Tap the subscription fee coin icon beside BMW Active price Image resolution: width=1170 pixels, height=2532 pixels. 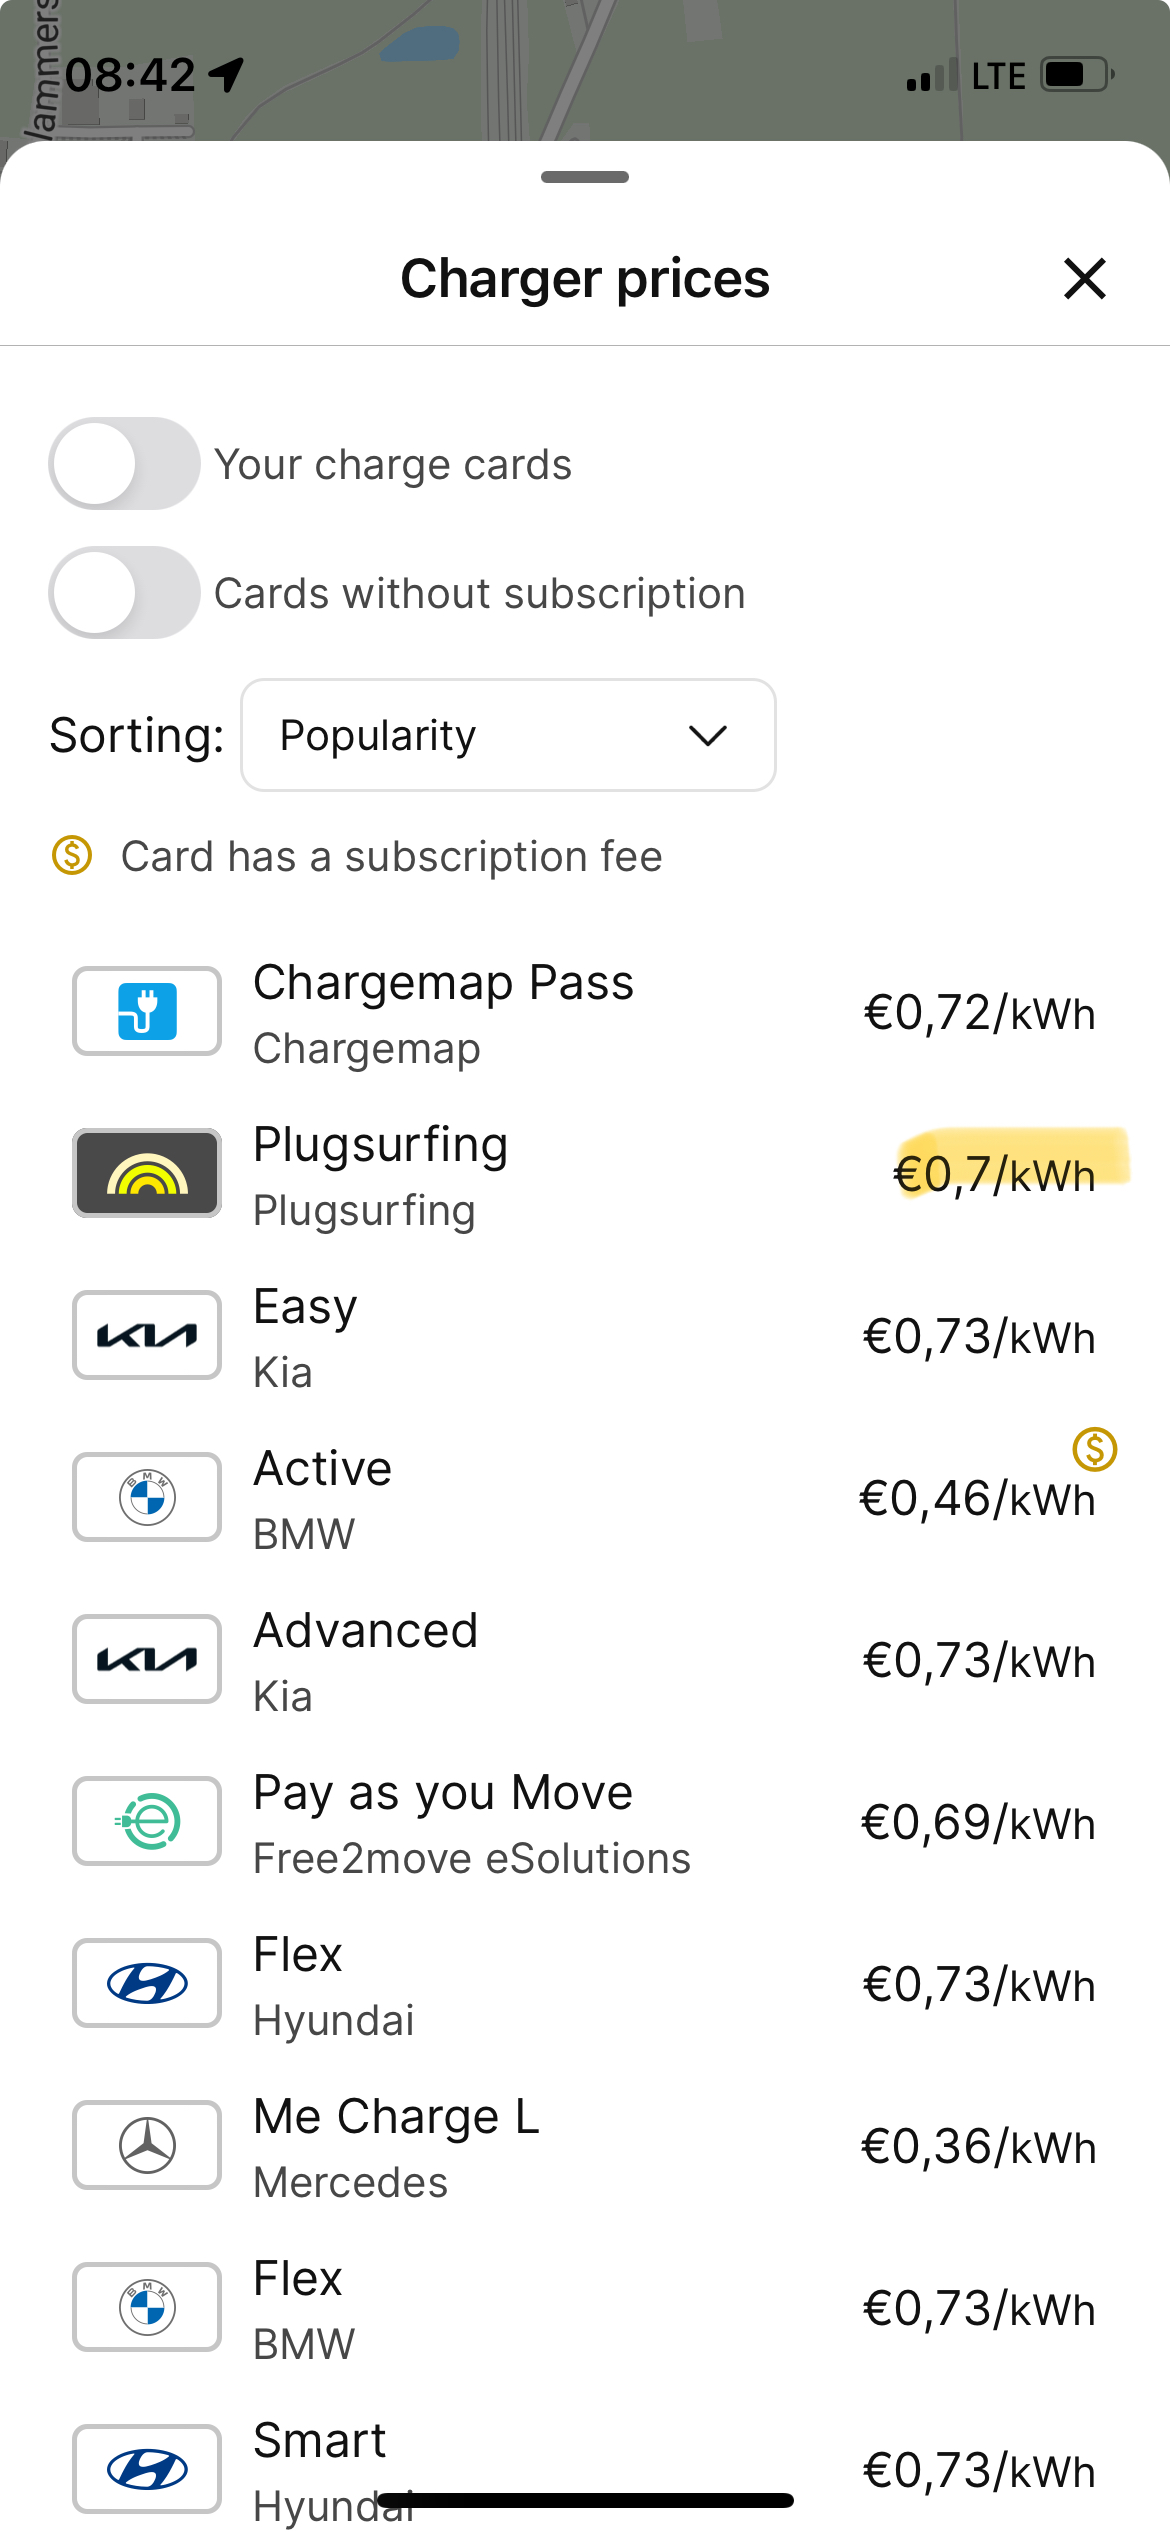click(1094, 1449)
